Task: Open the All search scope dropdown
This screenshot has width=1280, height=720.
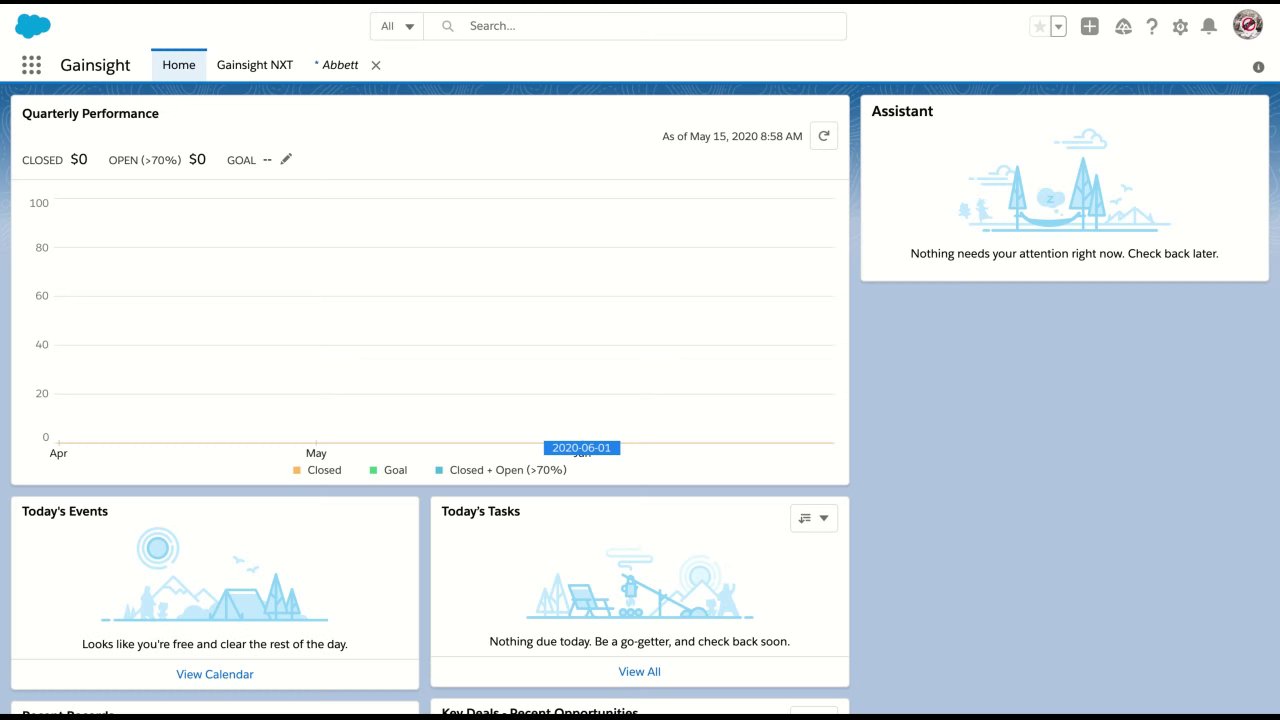Action: [x=397, y=26]
